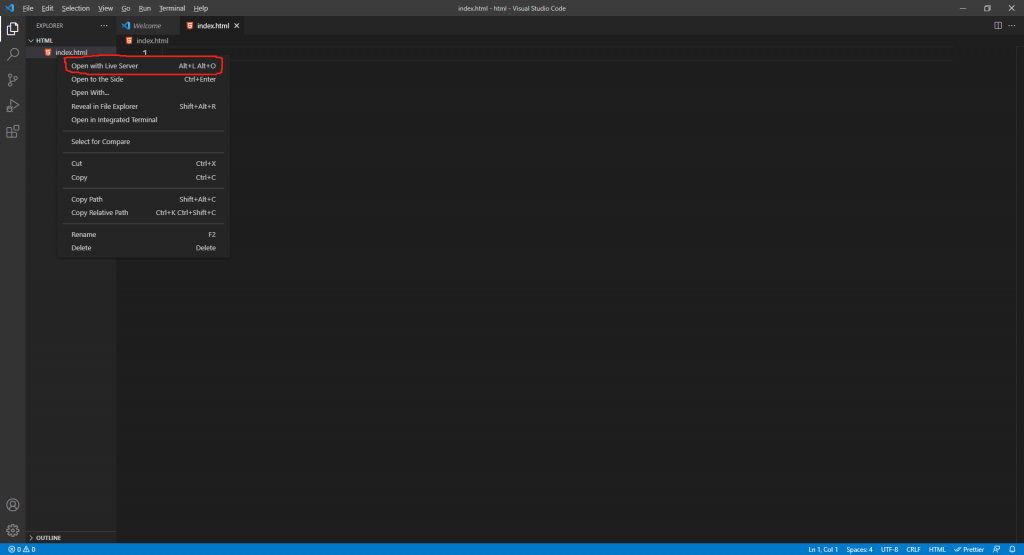Click Spaces: 4 indentation setting
This screenshot has height=555, width=1024.
point(859,549)
